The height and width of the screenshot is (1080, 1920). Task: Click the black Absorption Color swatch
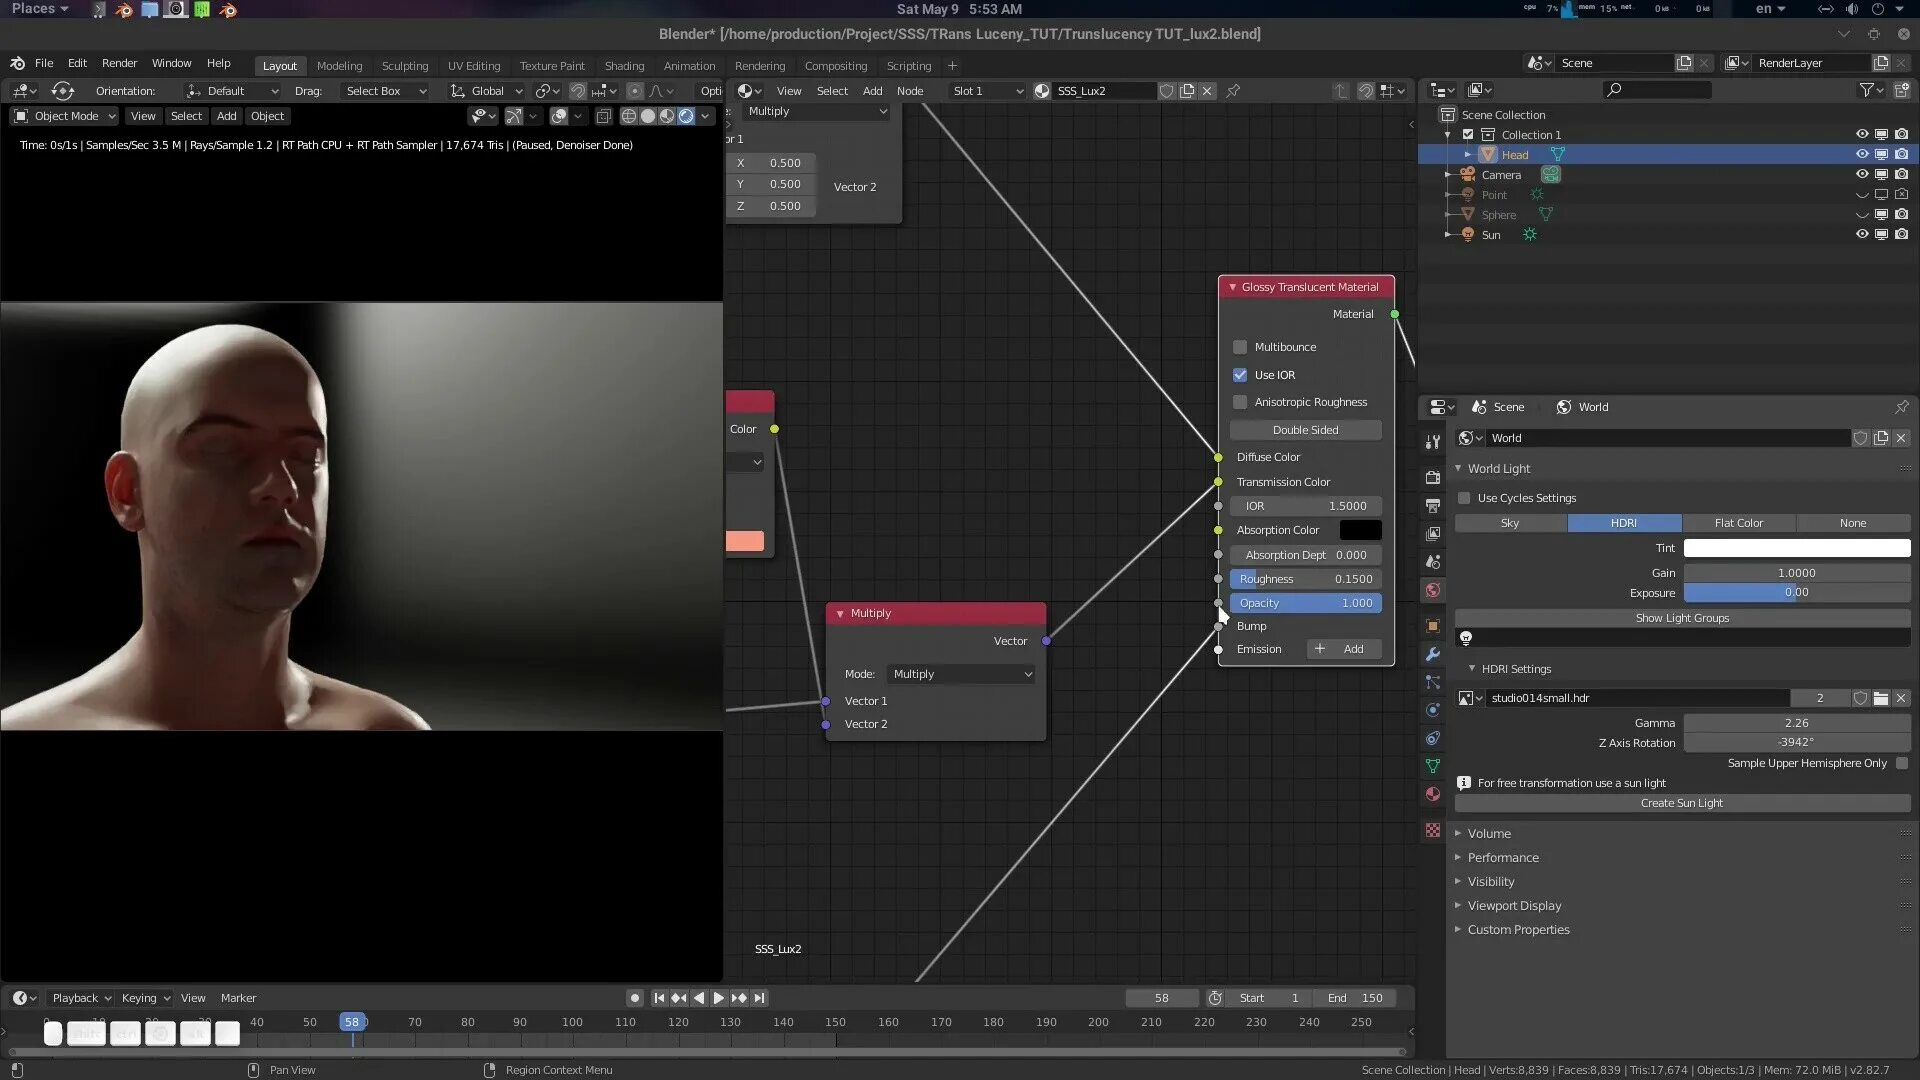1360,530
